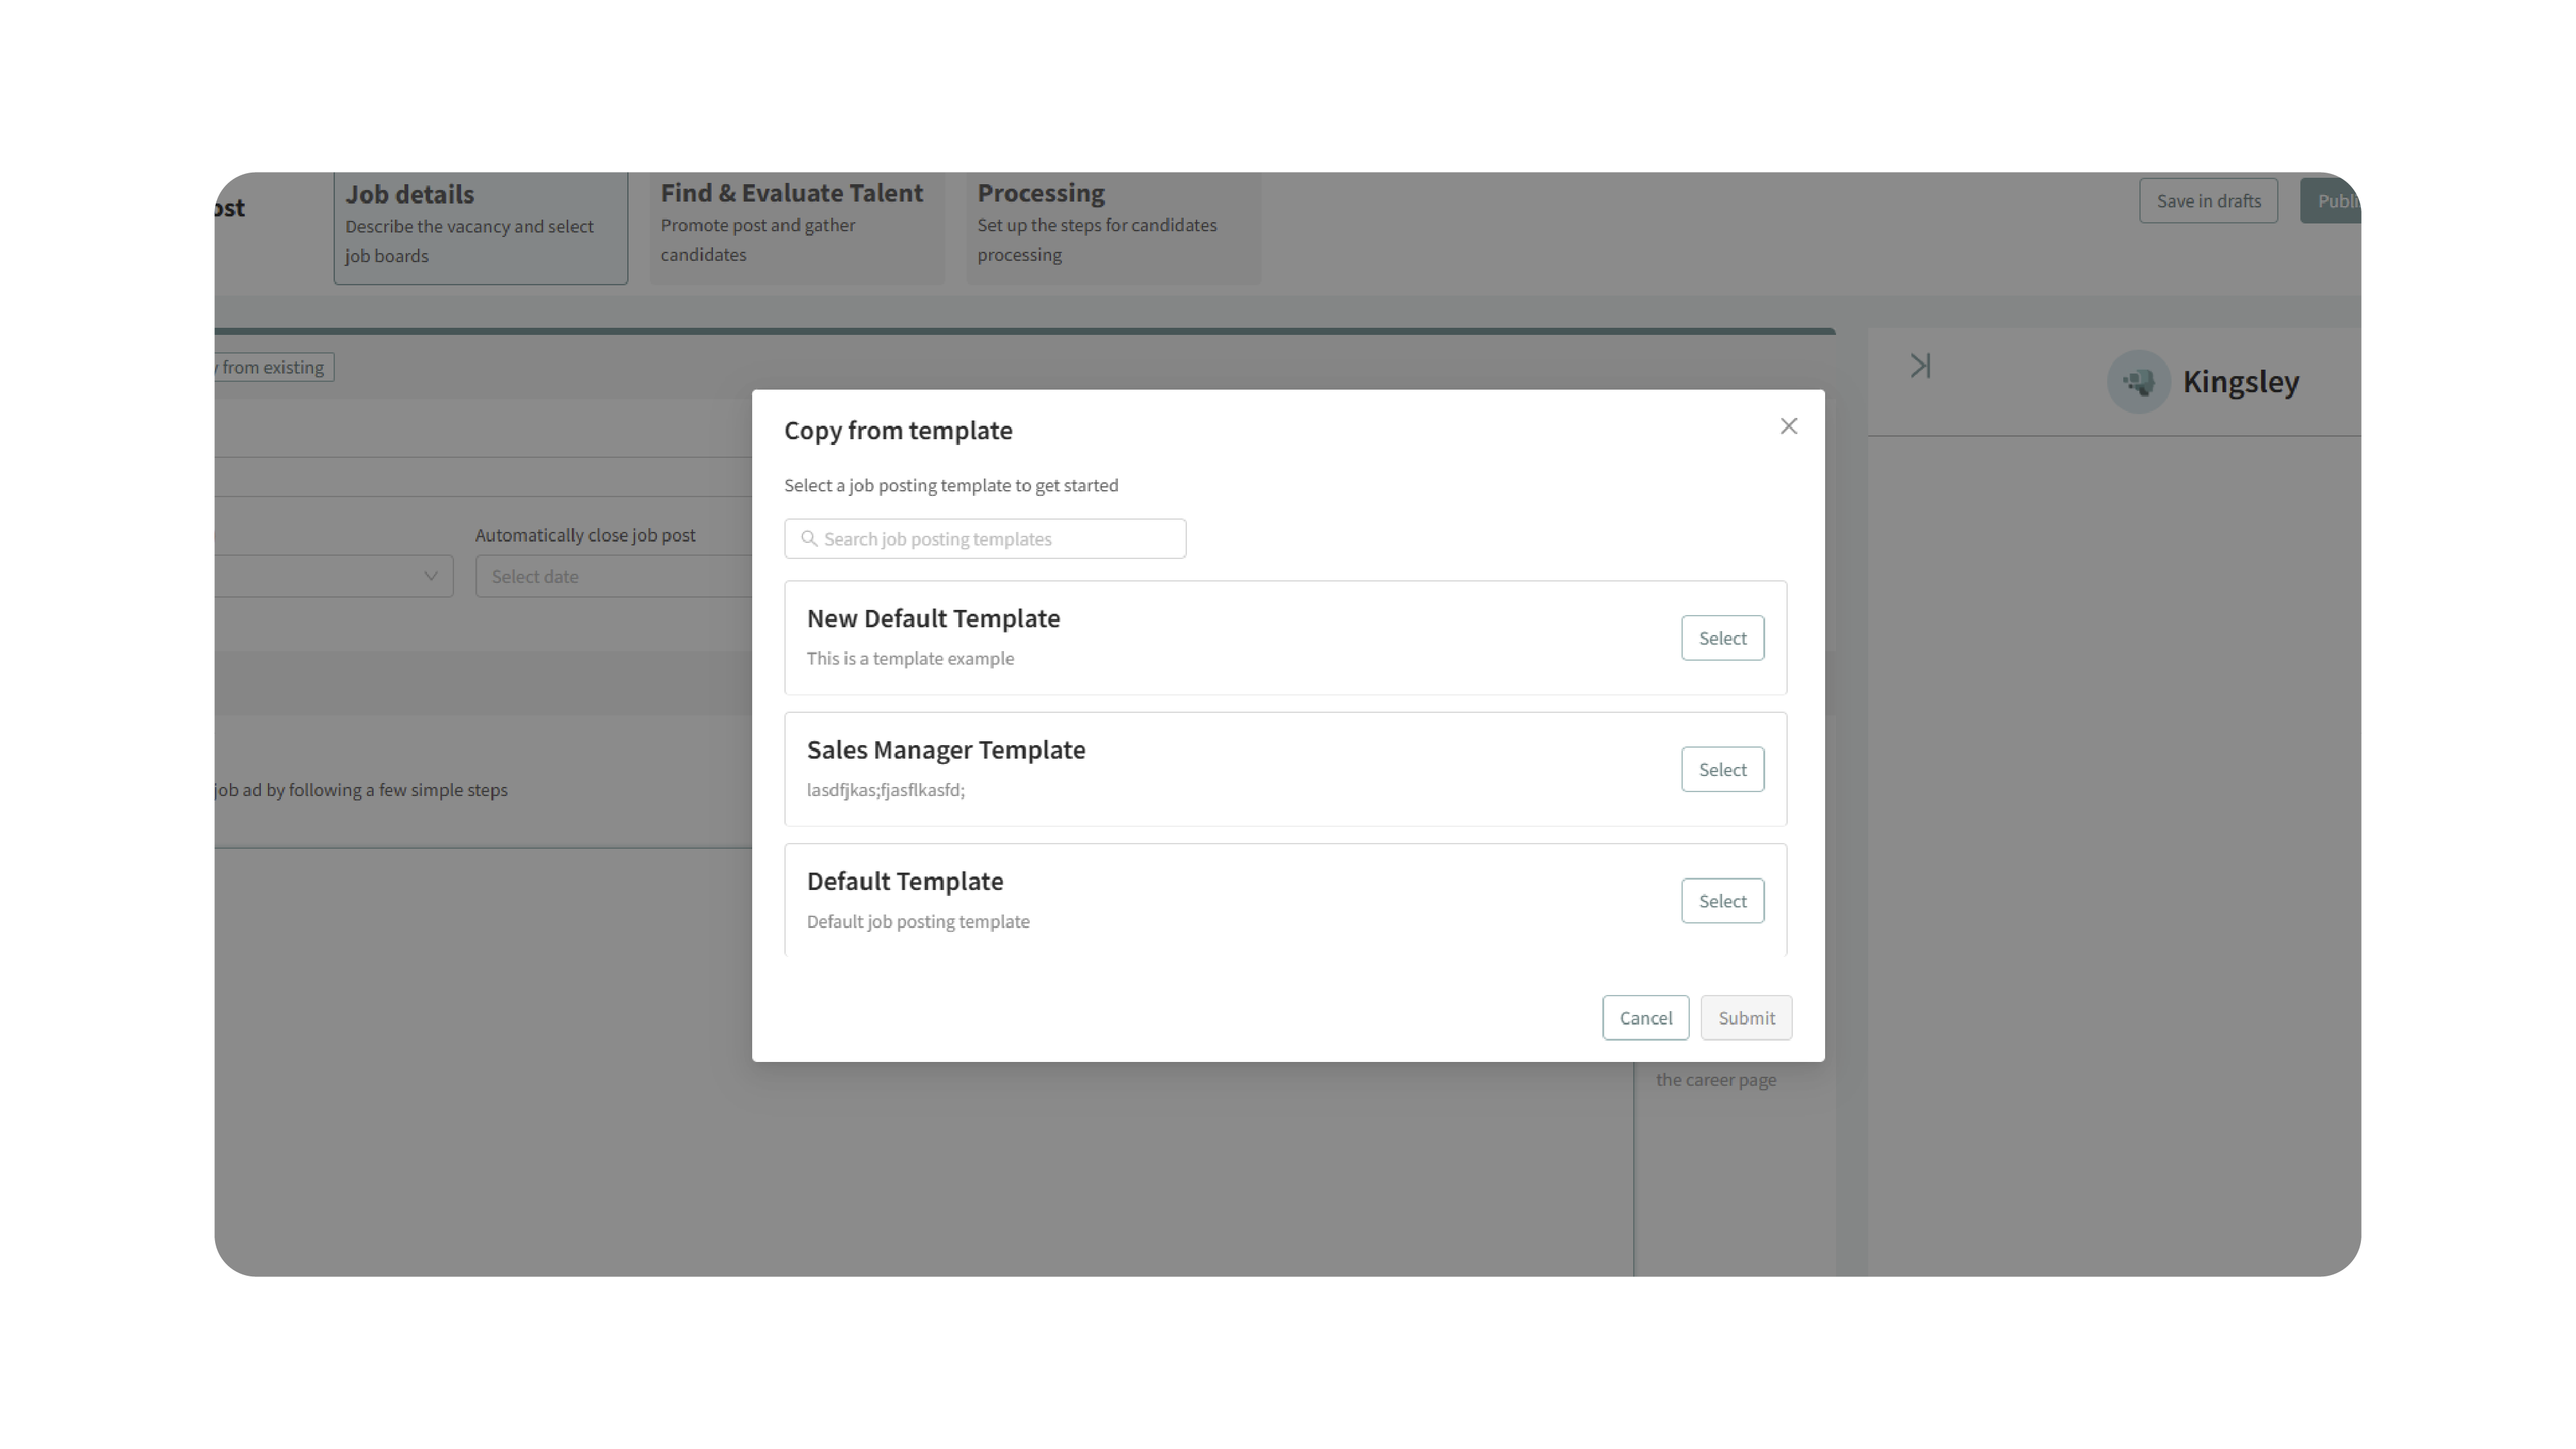This screenshot has width=2576, height=1449.
Task: Select the Default Template
Action: [x=1721, y=901]
